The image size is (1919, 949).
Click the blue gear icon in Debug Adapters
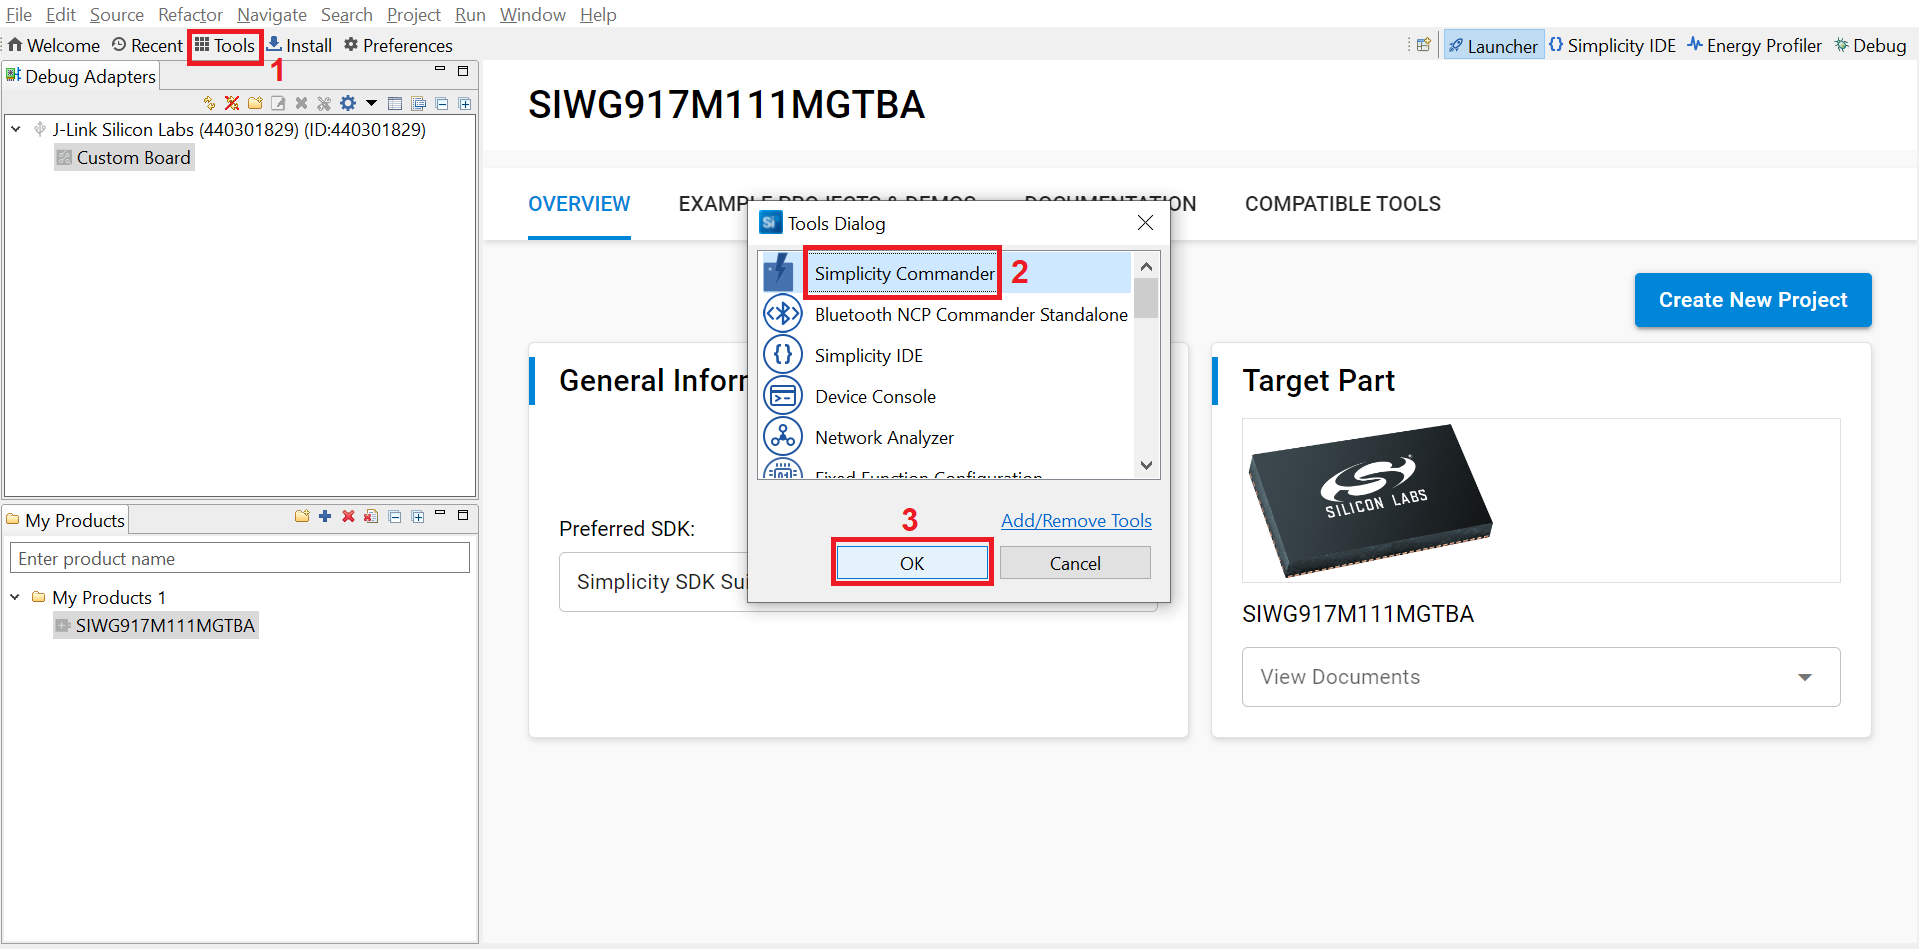pyautogui.click(x=348, y=103)
